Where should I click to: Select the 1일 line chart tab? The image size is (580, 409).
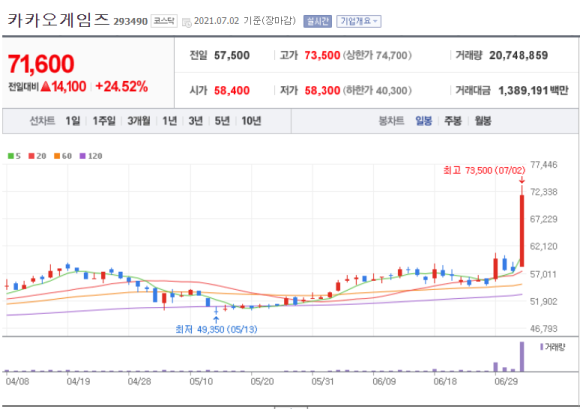pos(72,121)
